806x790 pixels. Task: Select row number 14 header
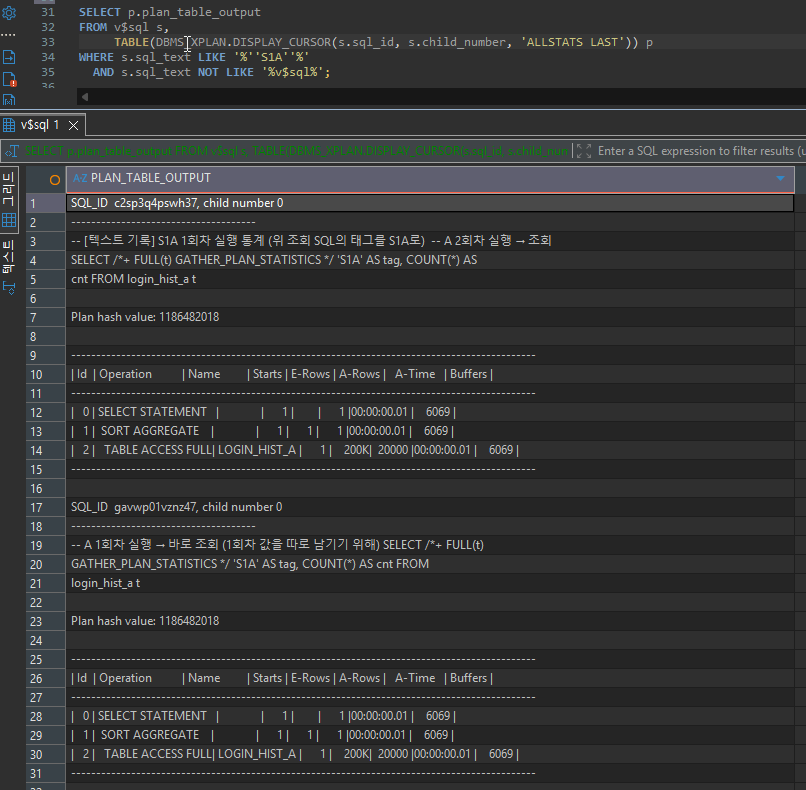[45, 451]
